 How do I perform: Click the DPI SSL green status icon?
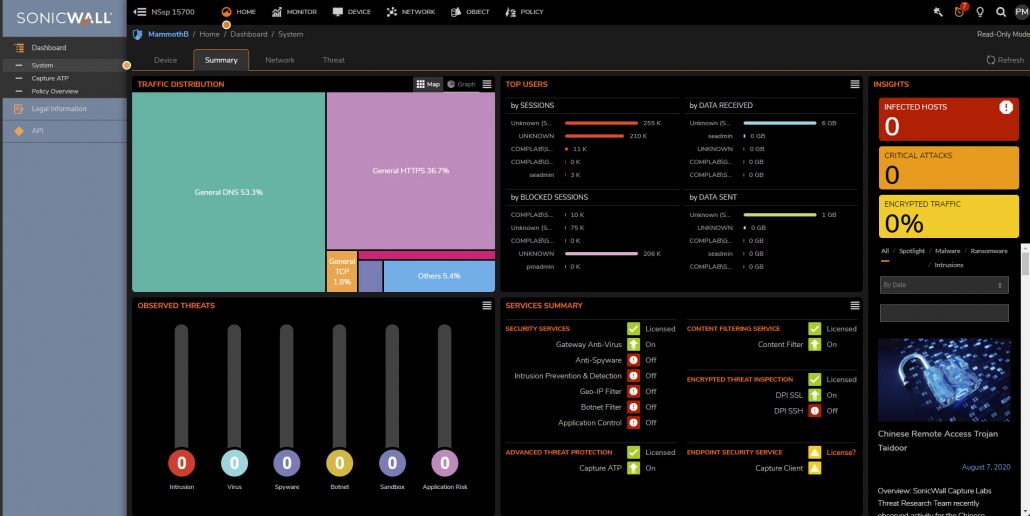(815, 395)
